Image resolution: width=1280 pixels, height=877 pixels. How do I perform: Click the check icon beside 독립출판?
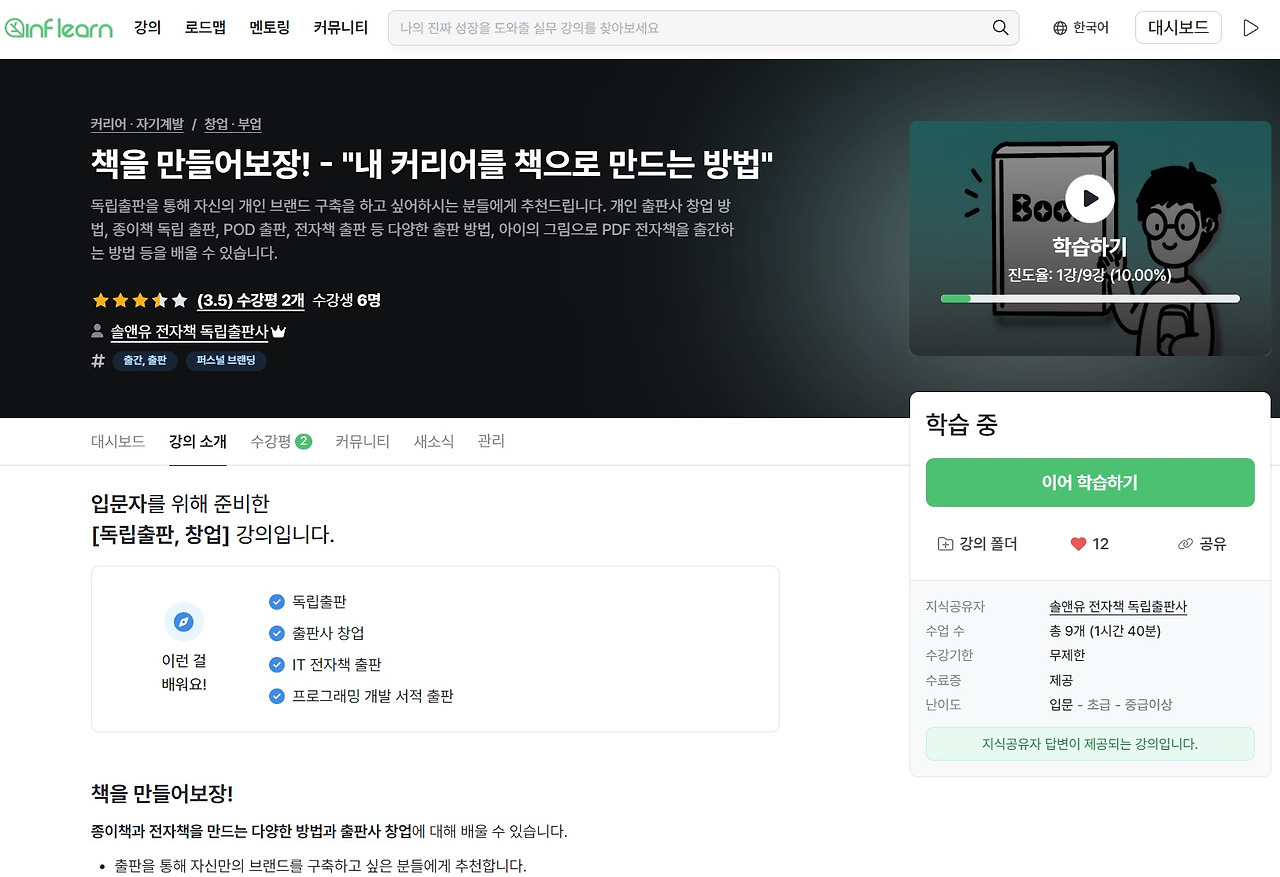point(277,602)
